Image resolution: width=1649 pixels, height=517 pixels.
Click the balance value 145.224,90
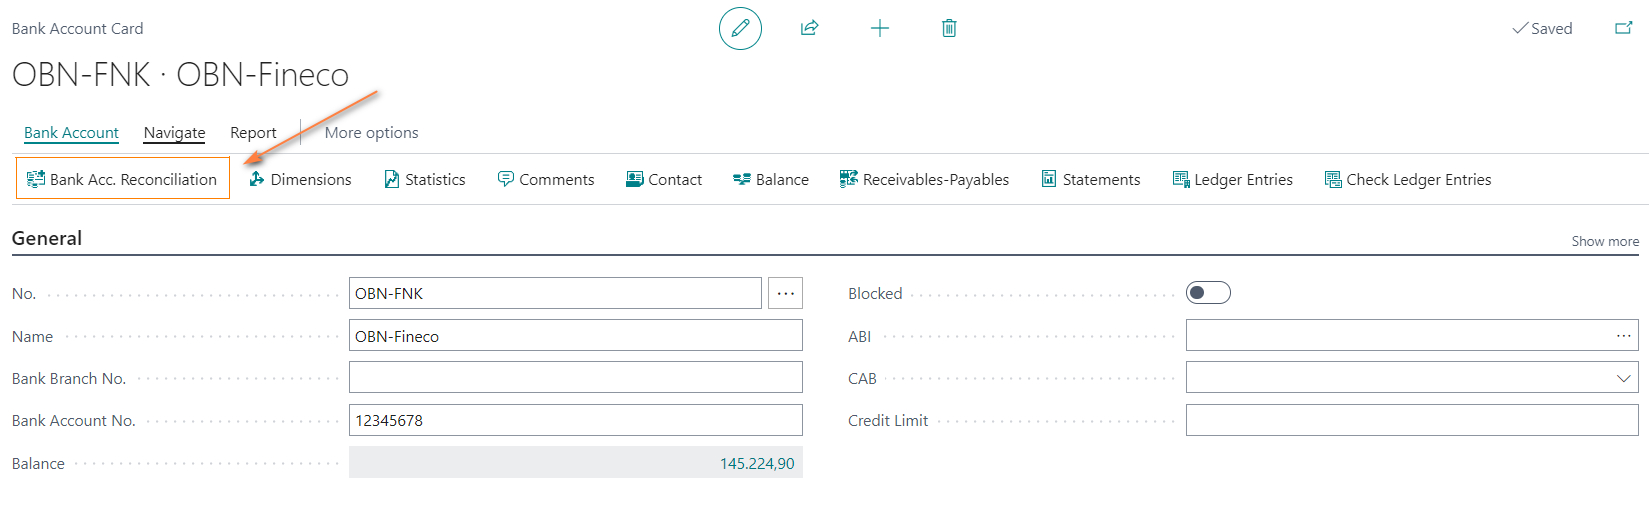coord(757,463)
